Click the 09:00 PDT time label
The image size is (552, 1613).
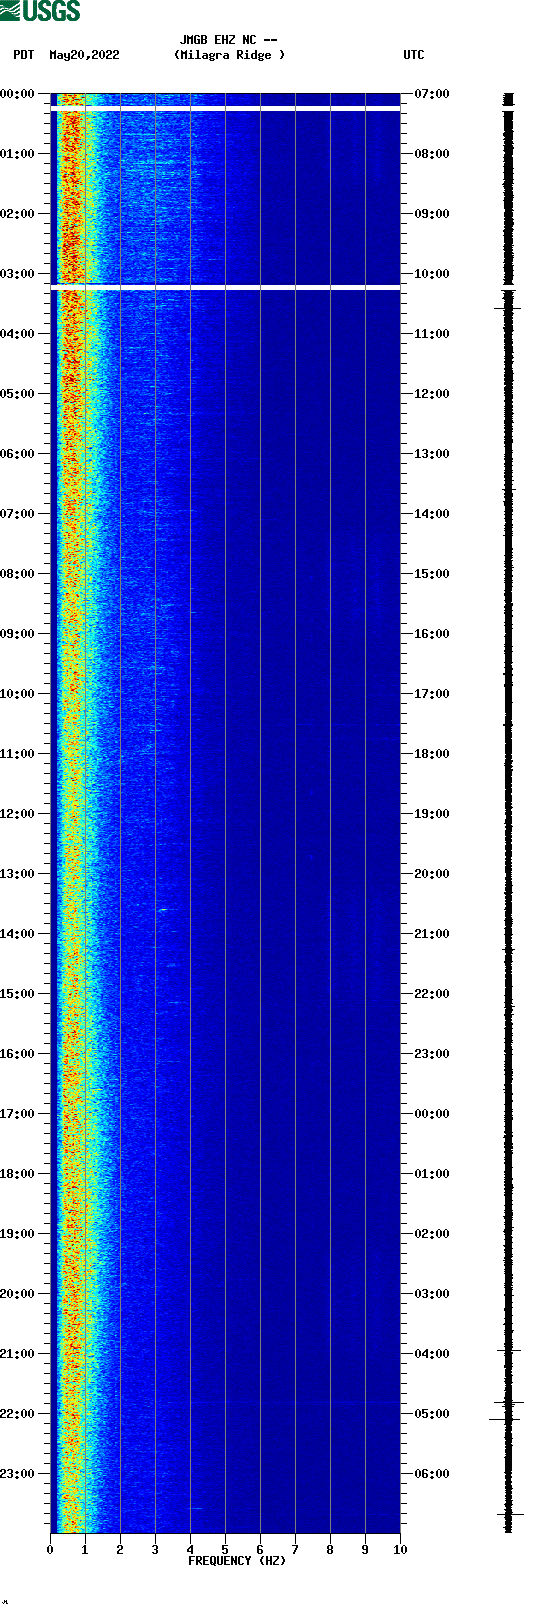[18, 634]
